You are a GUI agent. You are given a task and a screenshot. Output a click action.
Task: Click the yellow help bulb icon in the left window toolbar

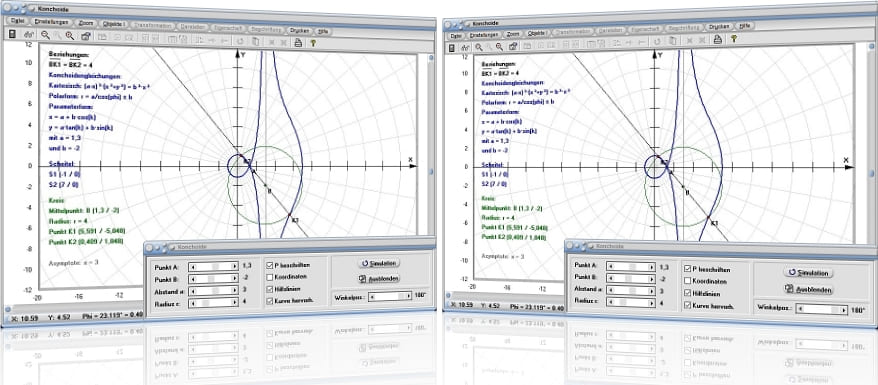(x=314, y=43)
